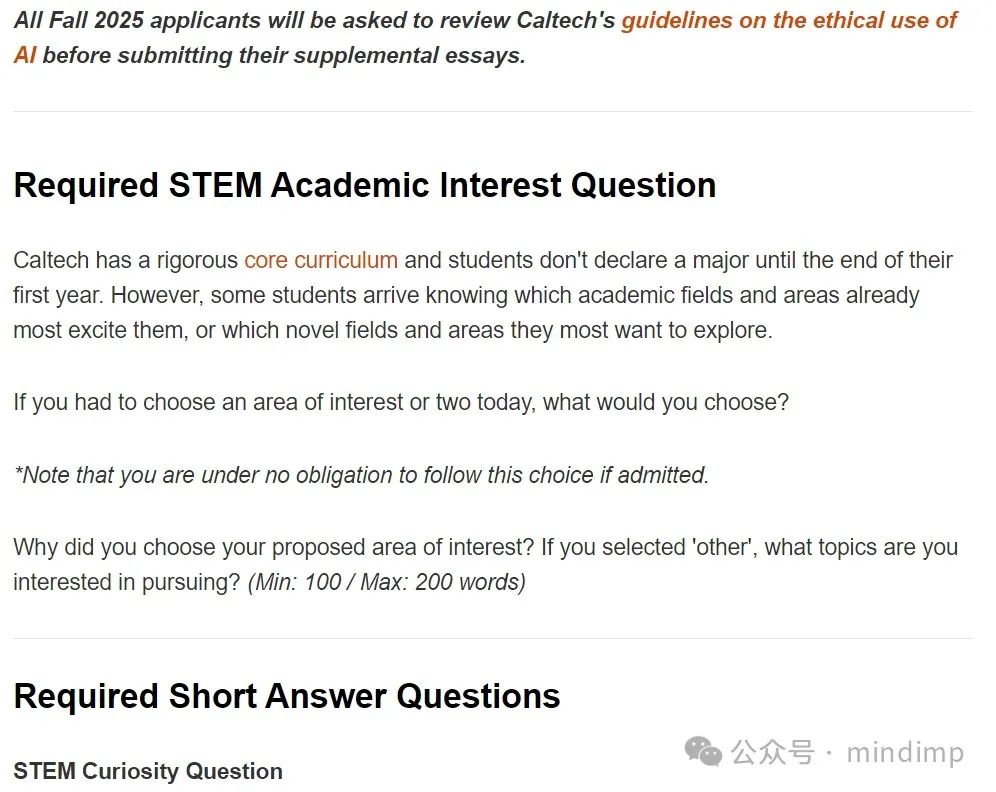Click the WeChat logo icon in the watermark
The width and height of the screenshot is (996, 792).
[703, 752]
